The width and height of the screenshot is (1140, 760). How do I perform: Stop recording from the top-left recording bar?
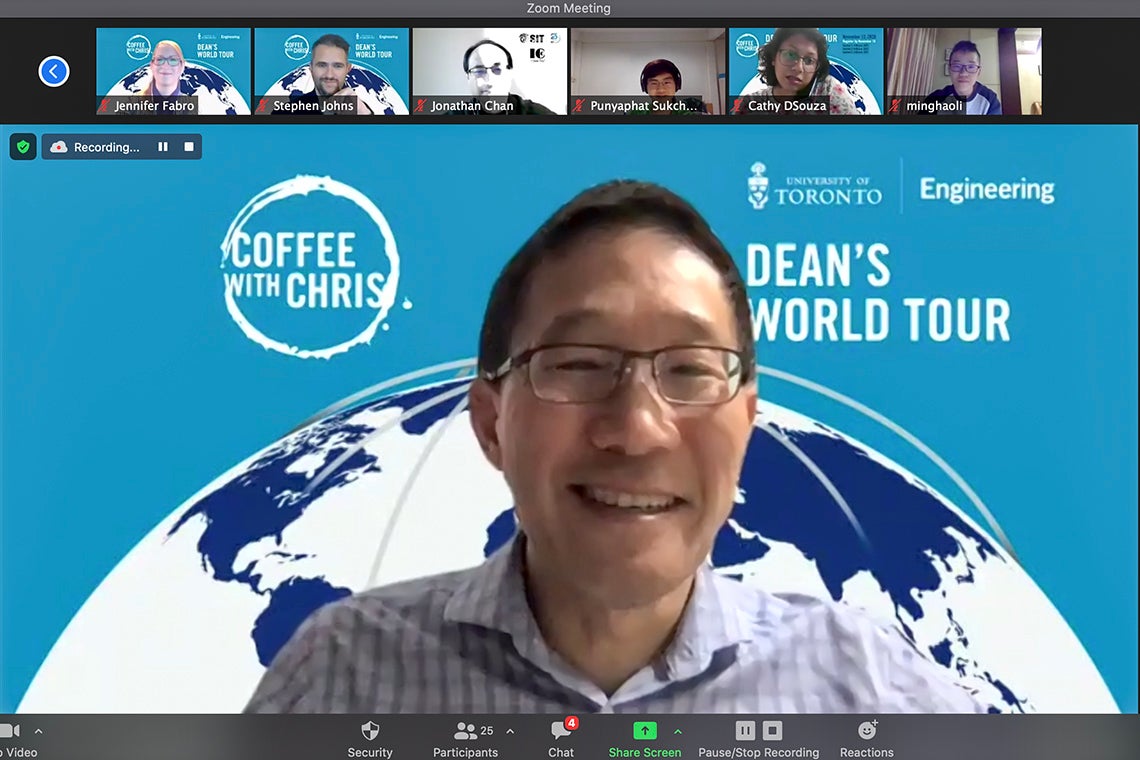pyautogui.click(x=189, y=147)
